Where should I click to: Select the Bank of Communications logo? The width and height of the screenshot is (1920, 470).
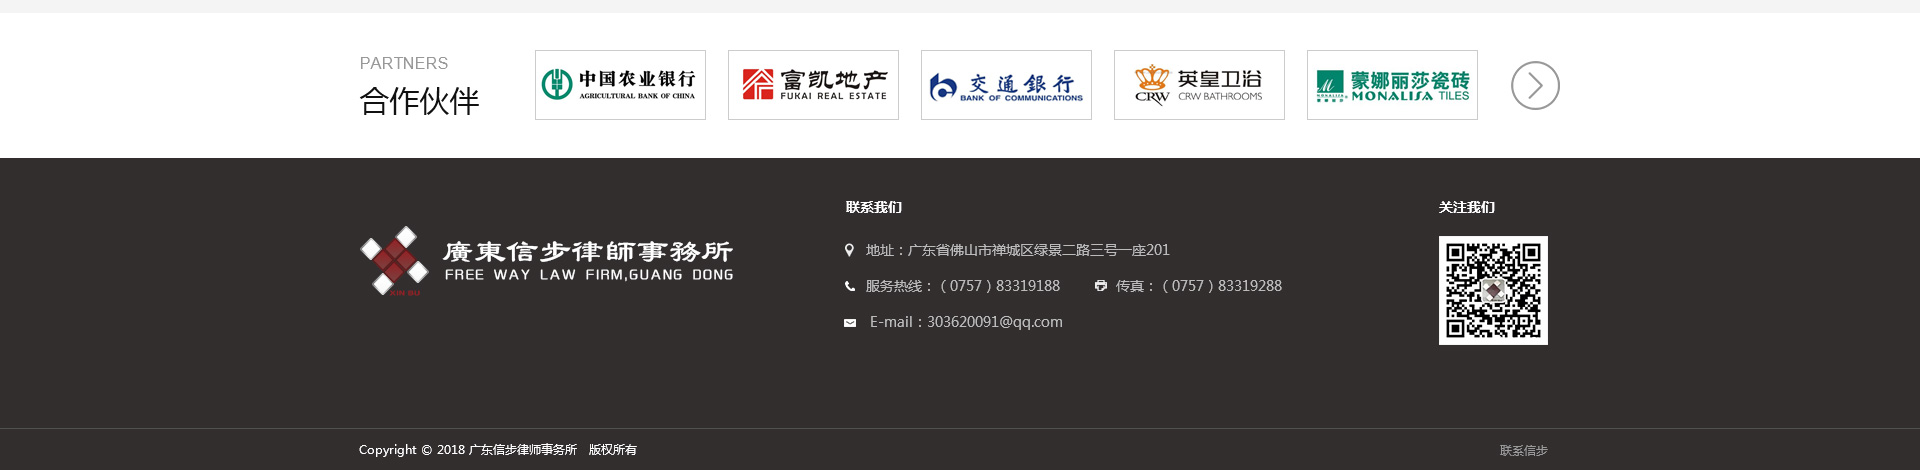click(1006, 85)
